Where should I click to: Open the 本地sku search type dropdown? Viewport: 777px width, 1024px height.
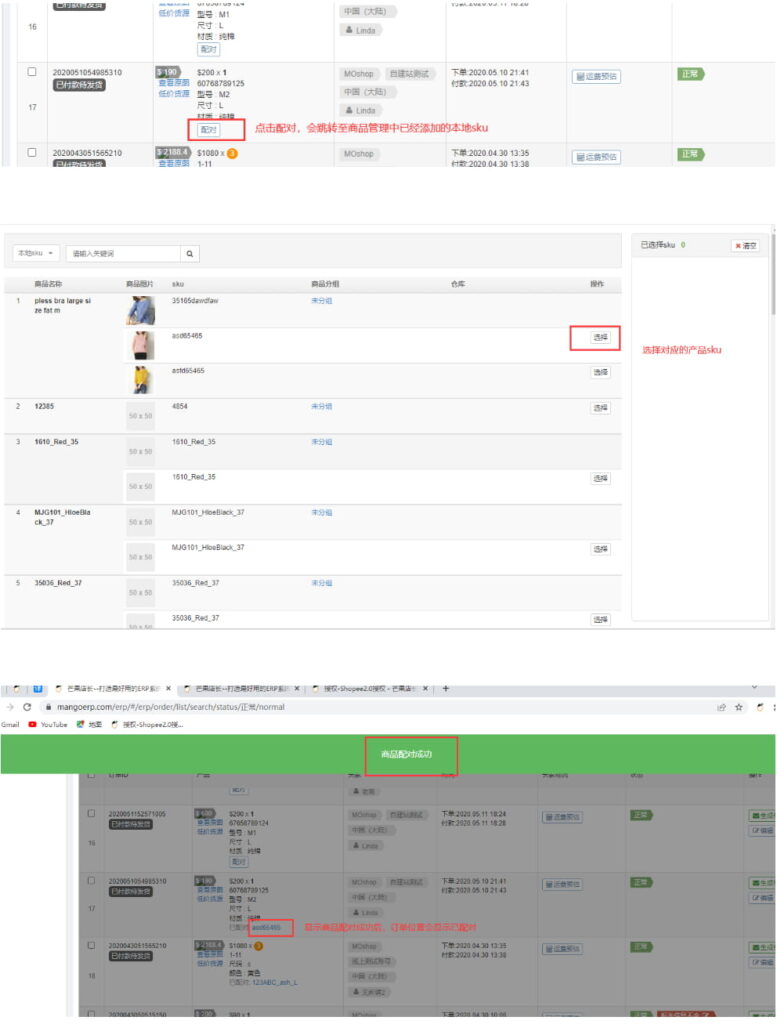[37, 254]
